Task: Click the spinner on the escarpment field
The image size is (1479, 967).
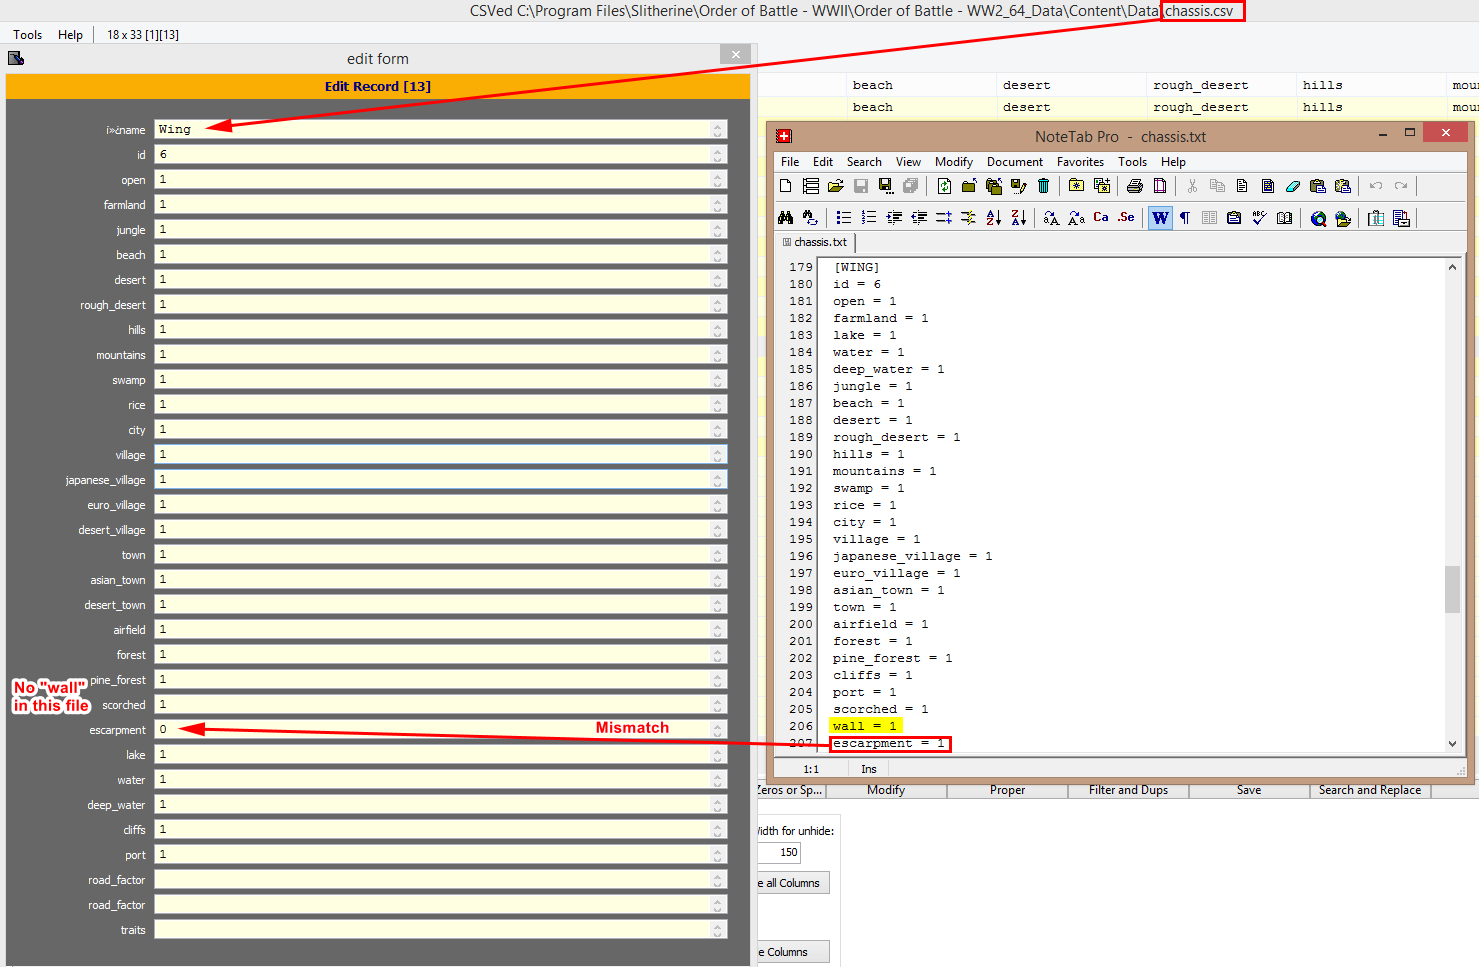Action: [718, 729]
